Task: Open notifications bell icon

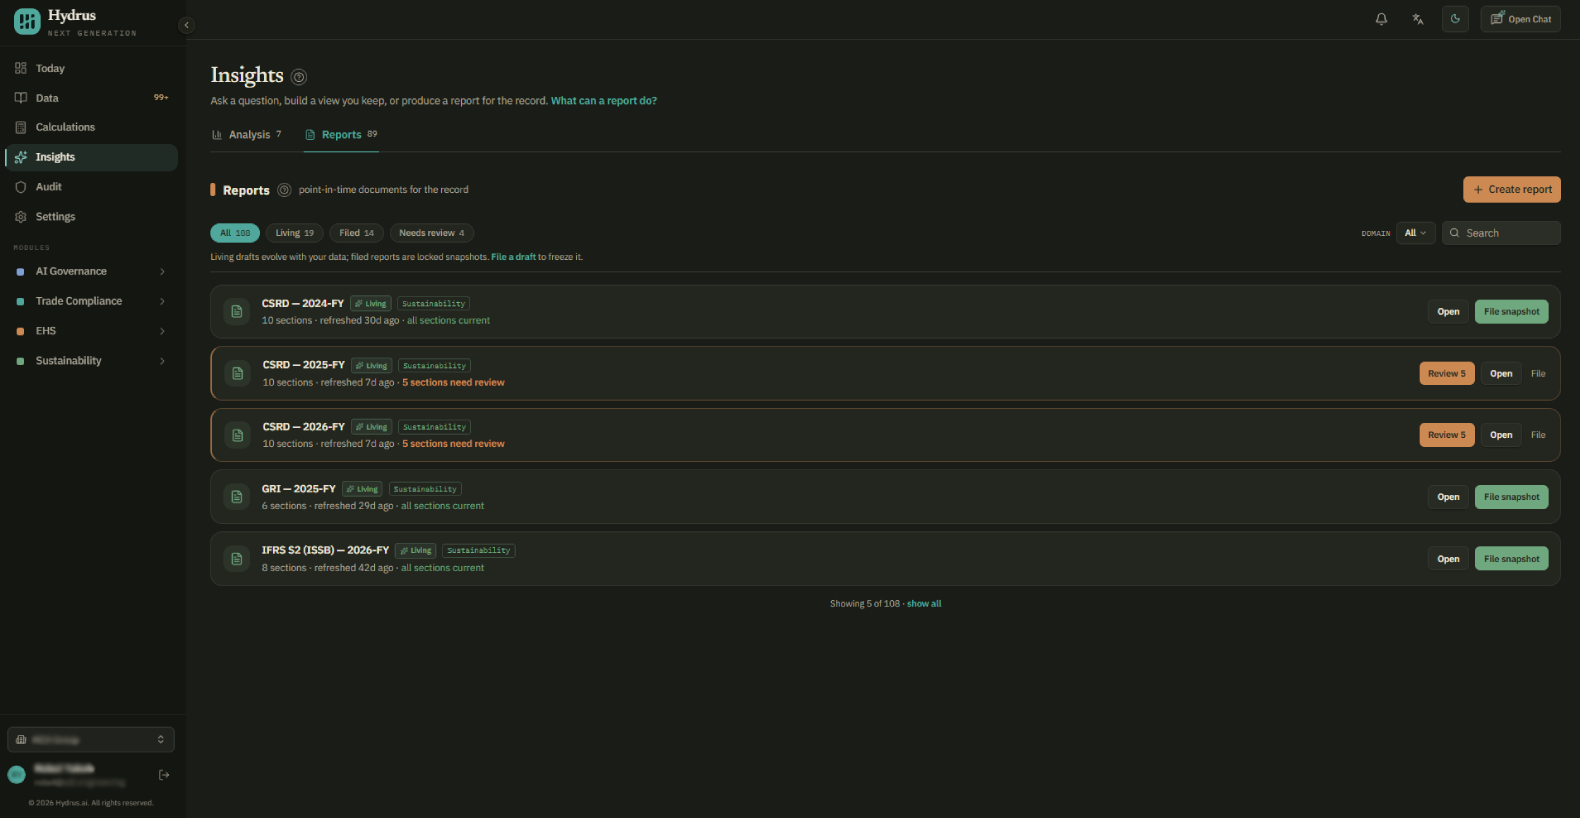Action: point(1381,19)
